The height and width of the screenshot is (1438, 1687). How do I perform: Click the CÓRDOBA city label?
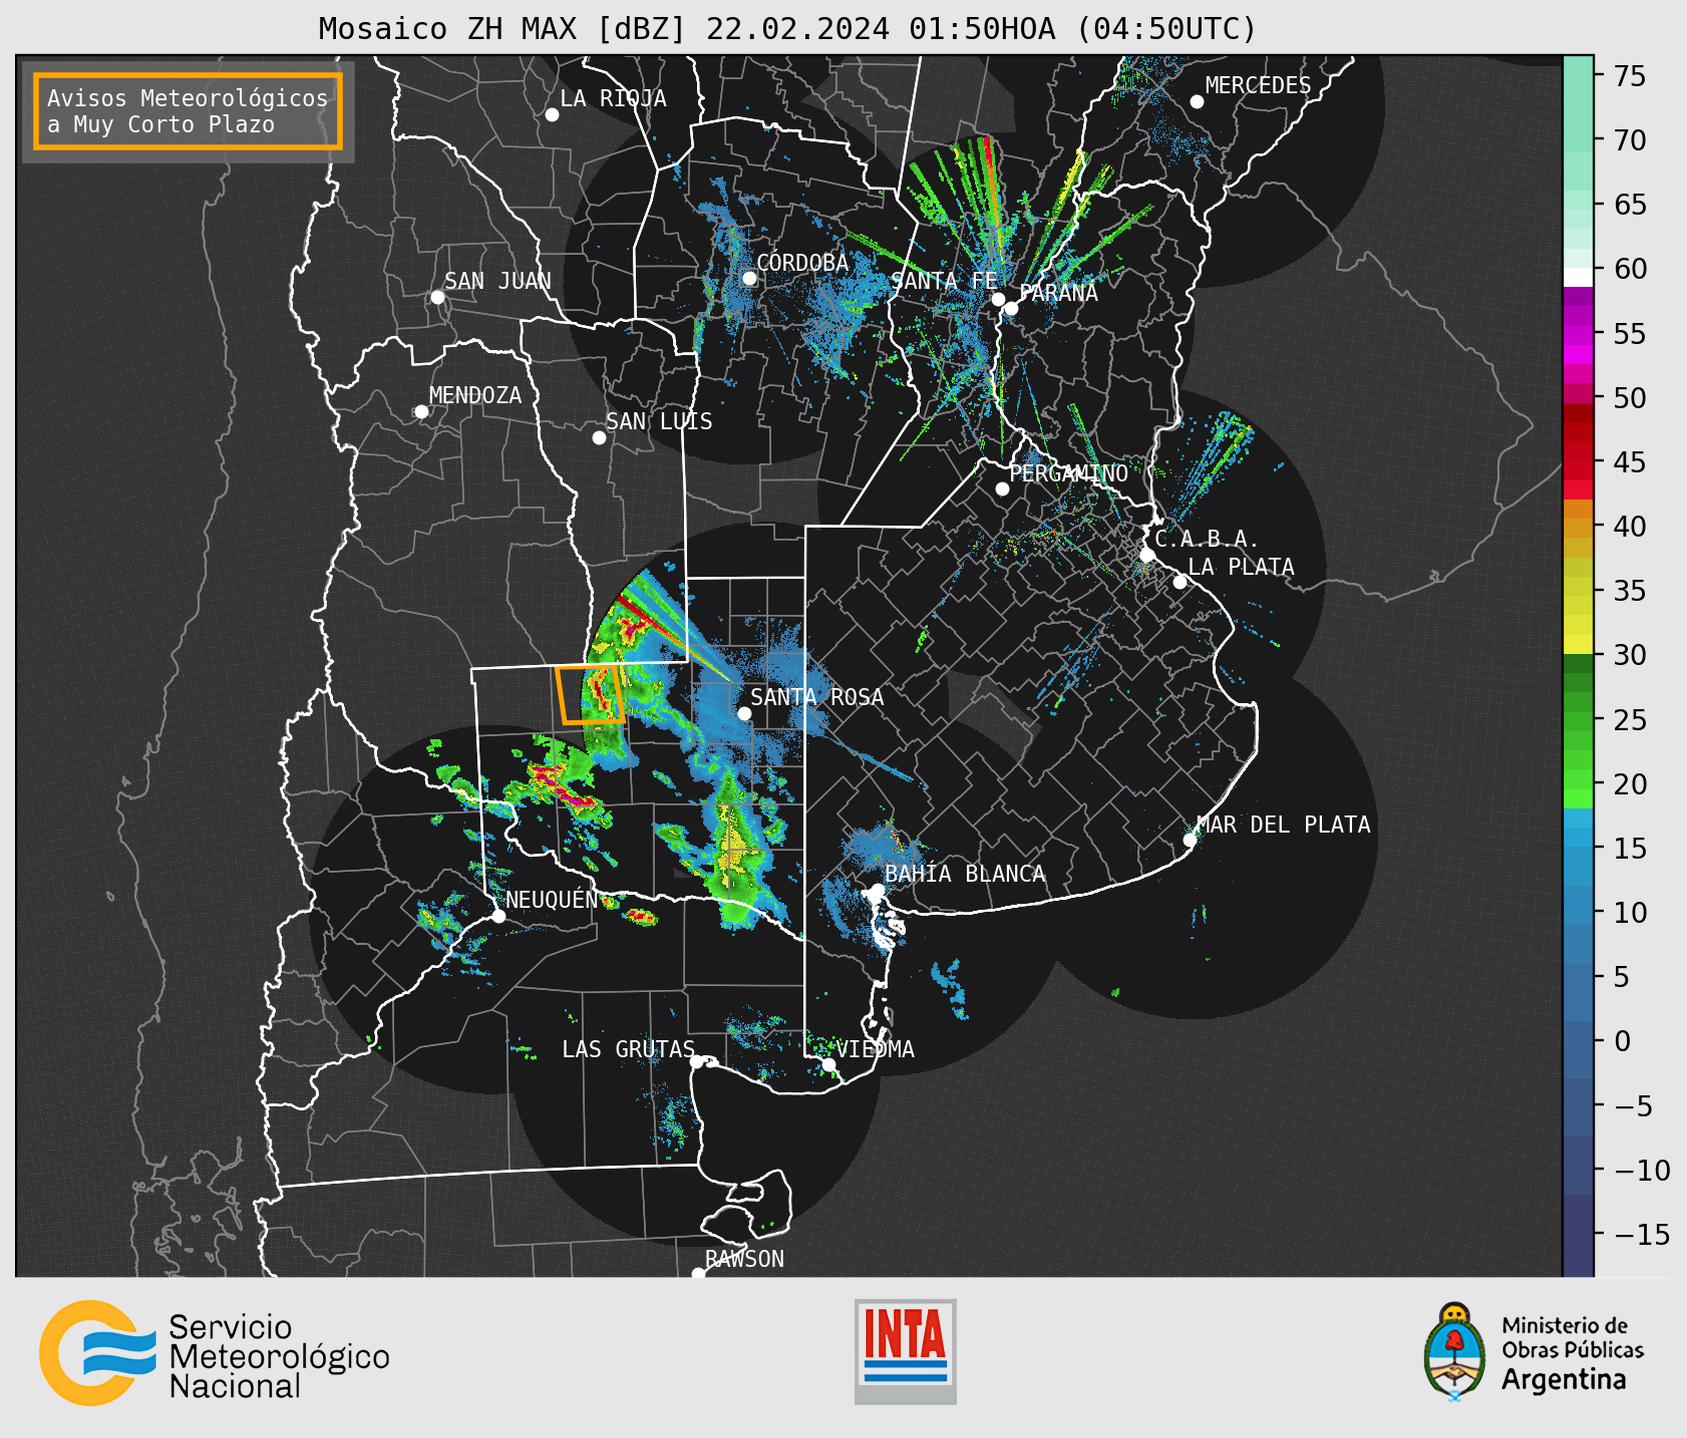click(802, 262)
